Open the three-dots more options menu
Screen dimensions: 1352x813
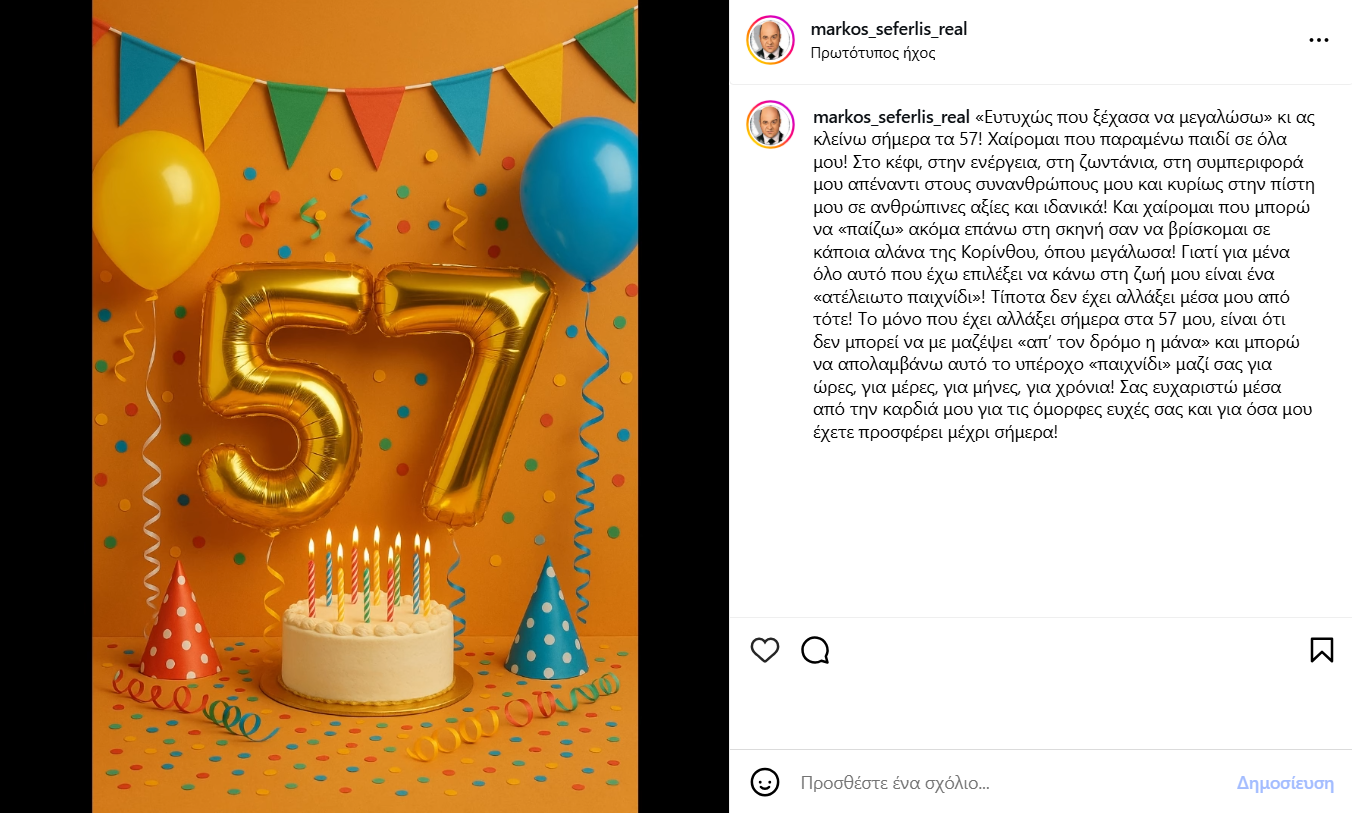click(1319, 40)
